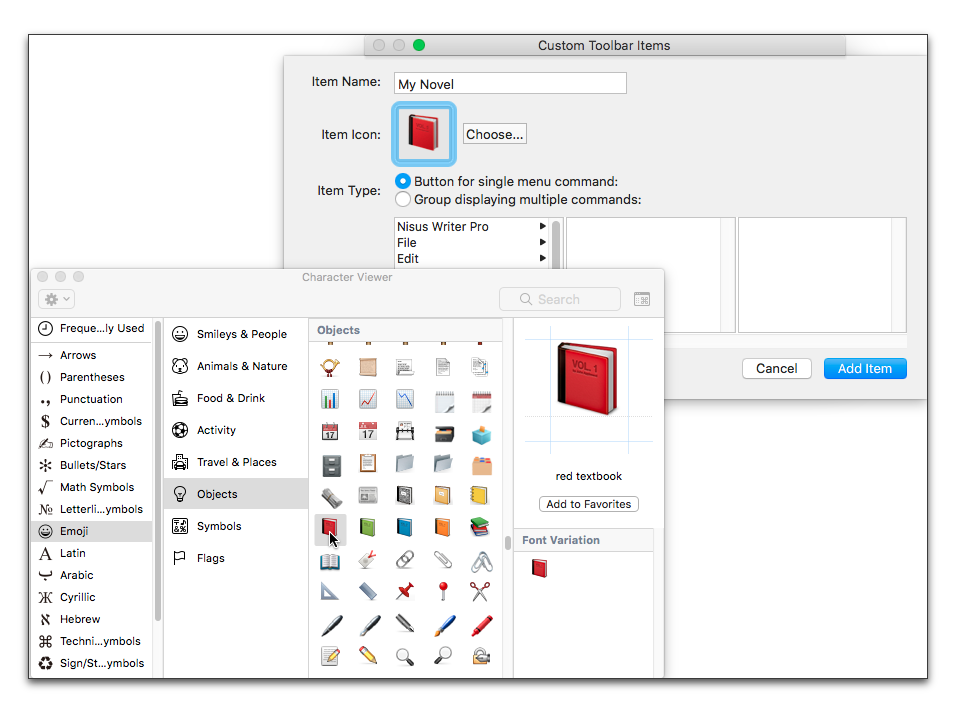956x711 pixels.
Task: Choose the bar chart emoji
Action: point(330,400)
